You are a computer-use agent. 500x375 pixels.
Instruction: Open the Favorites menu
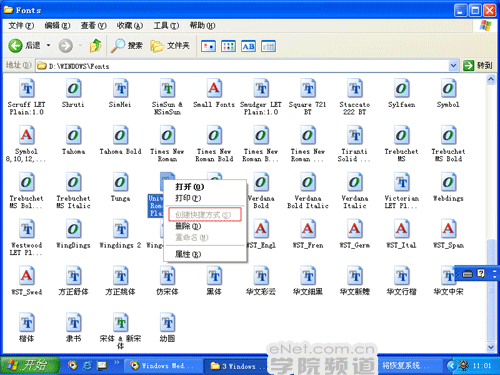[130, 25]
